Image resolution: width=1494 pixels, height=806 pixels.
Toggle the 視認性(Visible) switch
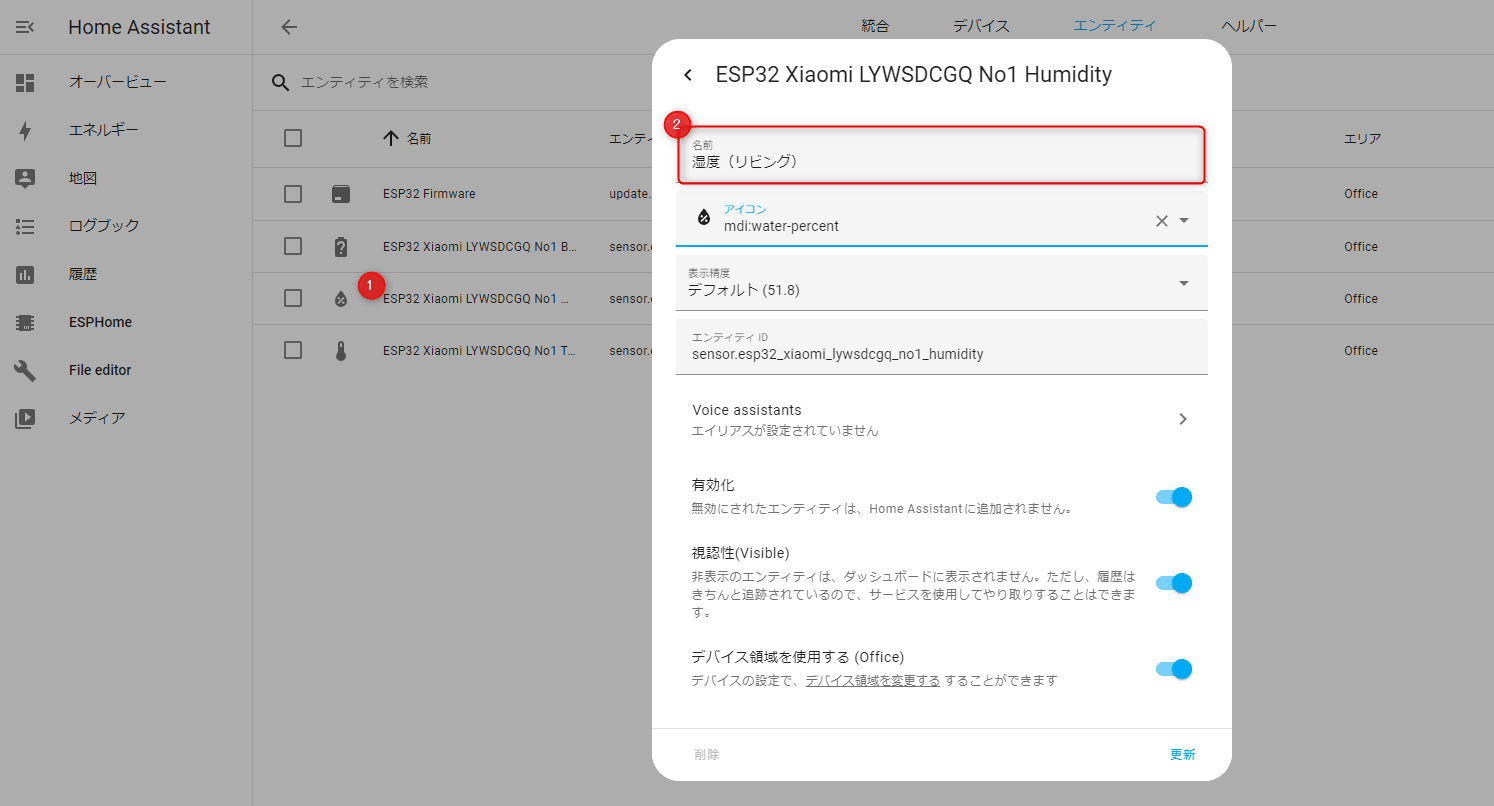[x=1174, y=583]
